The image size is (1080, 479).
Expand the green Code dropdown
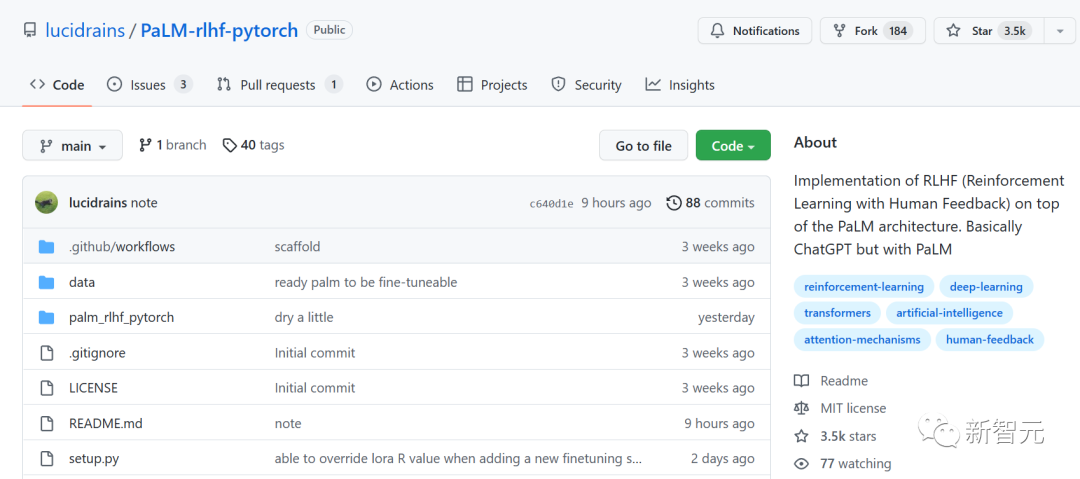(x=733, y=146)
